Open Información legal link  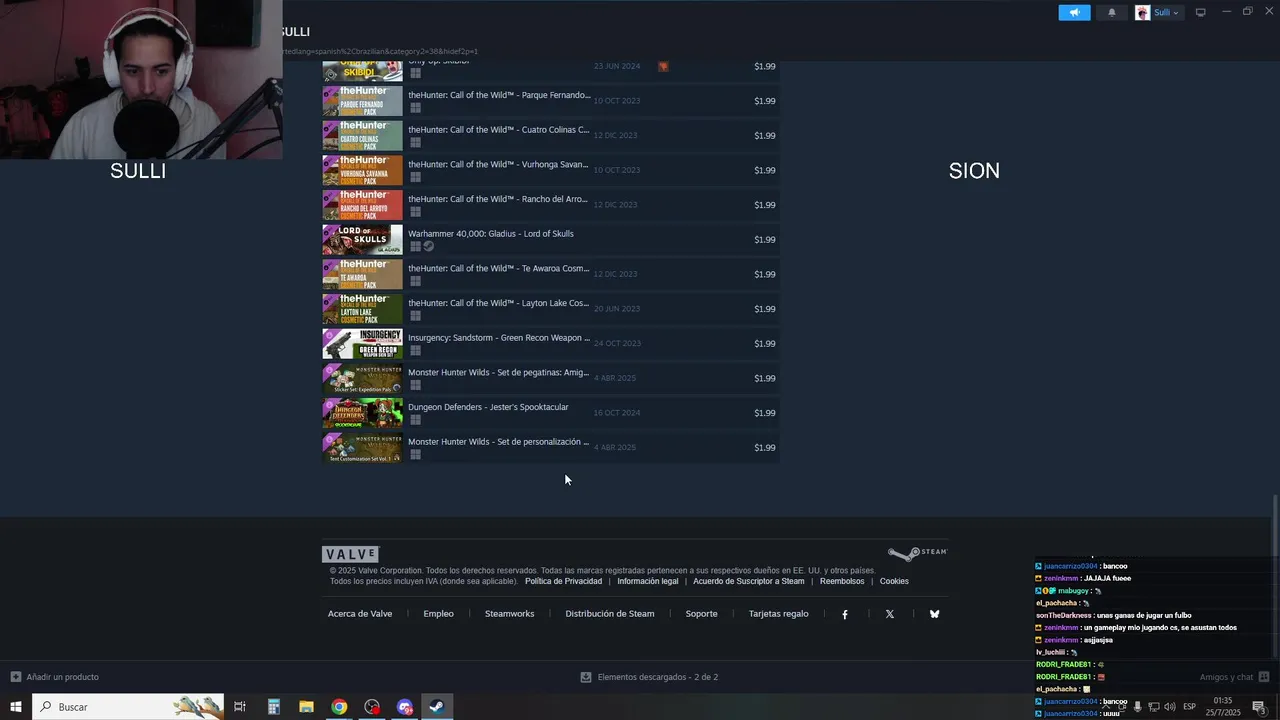[x=647, y=581]
